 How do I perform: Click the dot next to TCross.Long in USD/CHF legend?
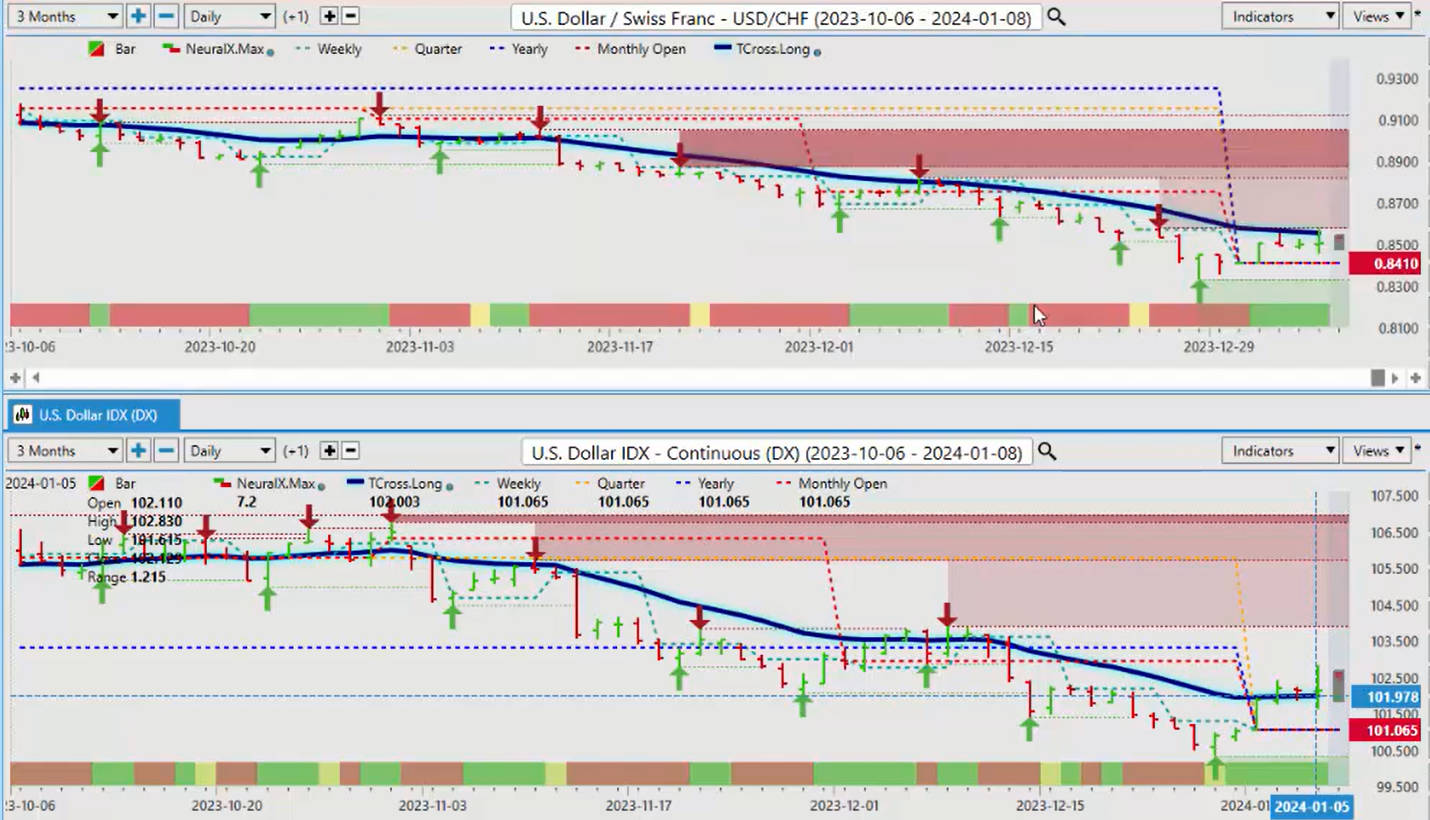pos(817,51)
